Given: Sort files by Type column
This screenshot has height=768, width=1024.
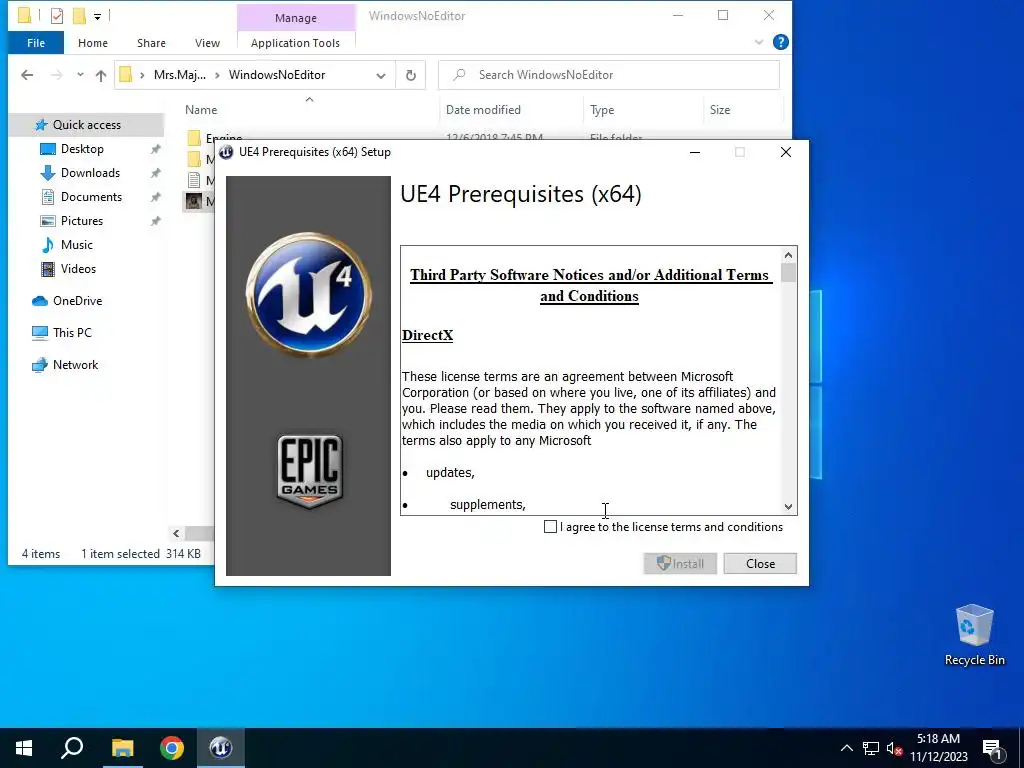Looking at the screenshot, I should (602, 110).
